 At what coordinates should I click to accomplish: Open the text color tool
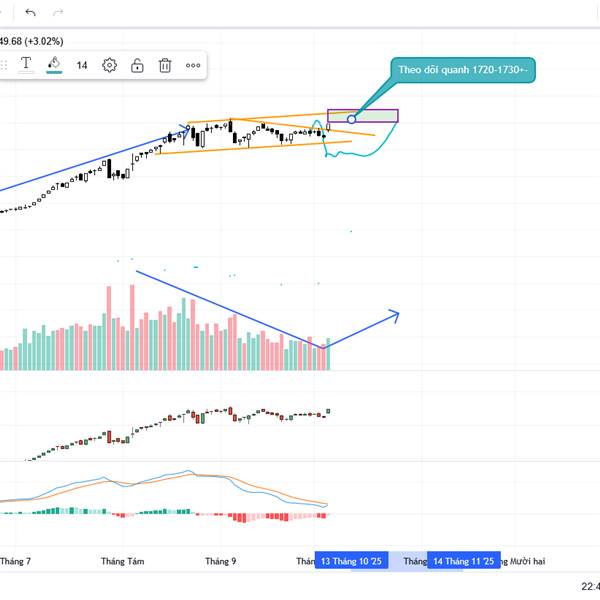click(27, 65)
